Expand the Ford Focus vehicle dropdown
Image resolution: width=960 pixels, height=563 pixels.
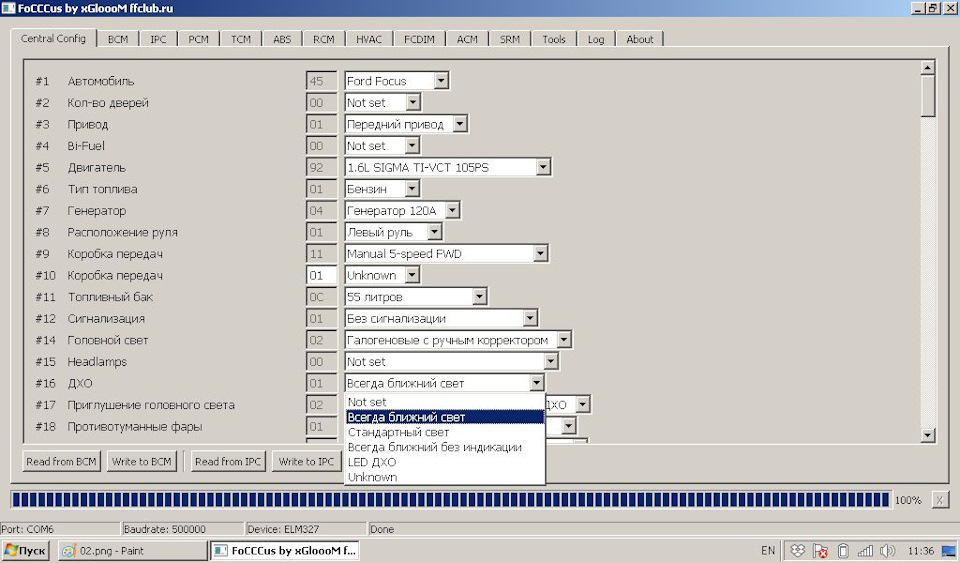(x=441, y=81)
